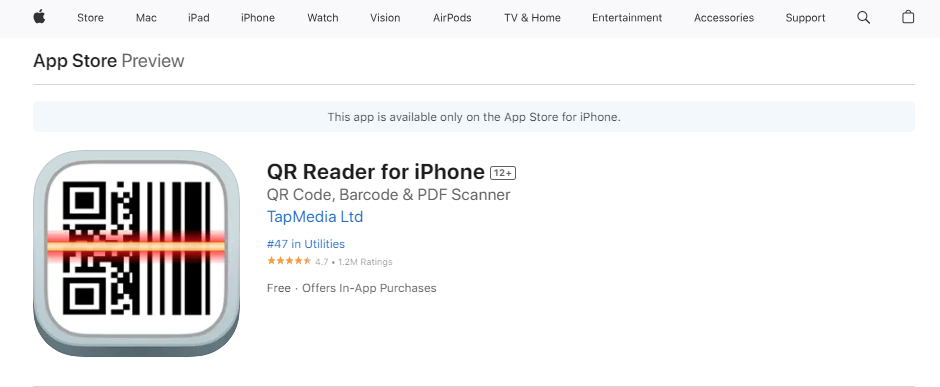Select Entertainment in the nav bar
The image size is (940, 387).
627,18
